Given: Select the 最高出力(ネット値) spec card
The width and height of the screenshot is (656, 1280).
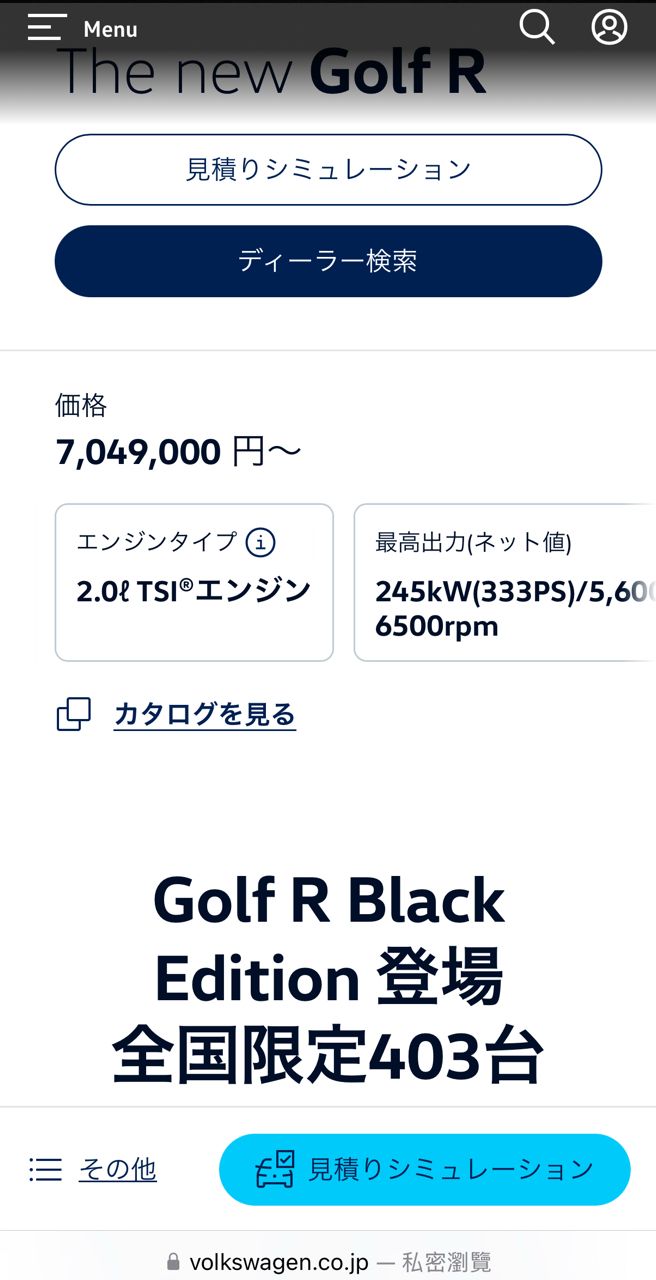Looking at the screenshot, I should click(505, 582).
